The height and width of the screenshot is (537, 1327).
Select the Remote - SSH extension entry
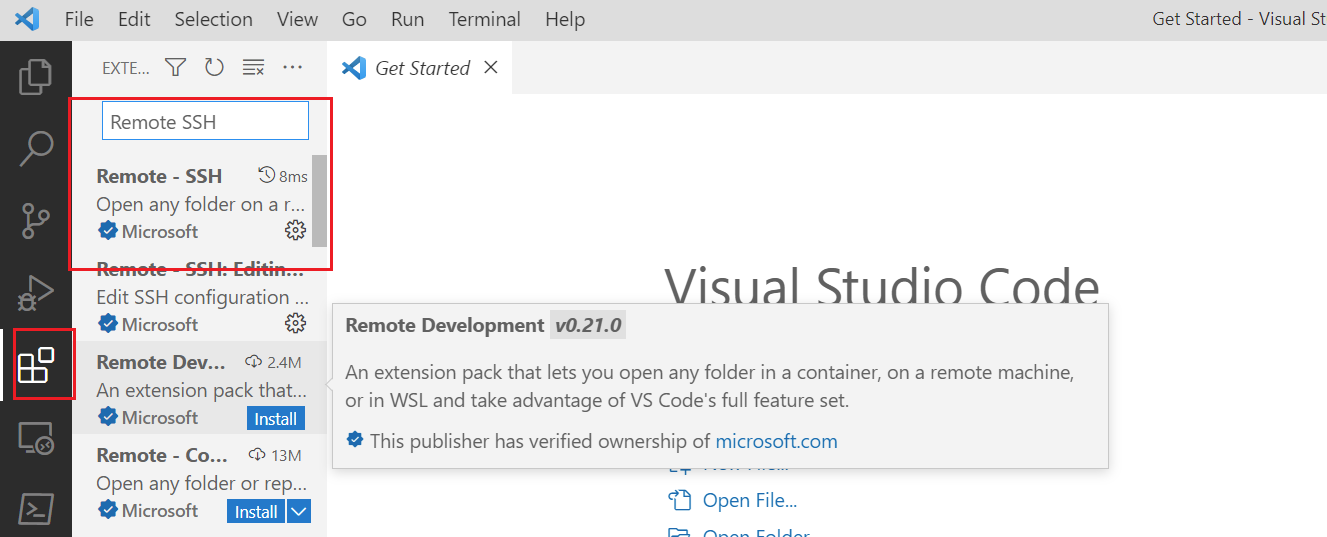click(200, 203)
